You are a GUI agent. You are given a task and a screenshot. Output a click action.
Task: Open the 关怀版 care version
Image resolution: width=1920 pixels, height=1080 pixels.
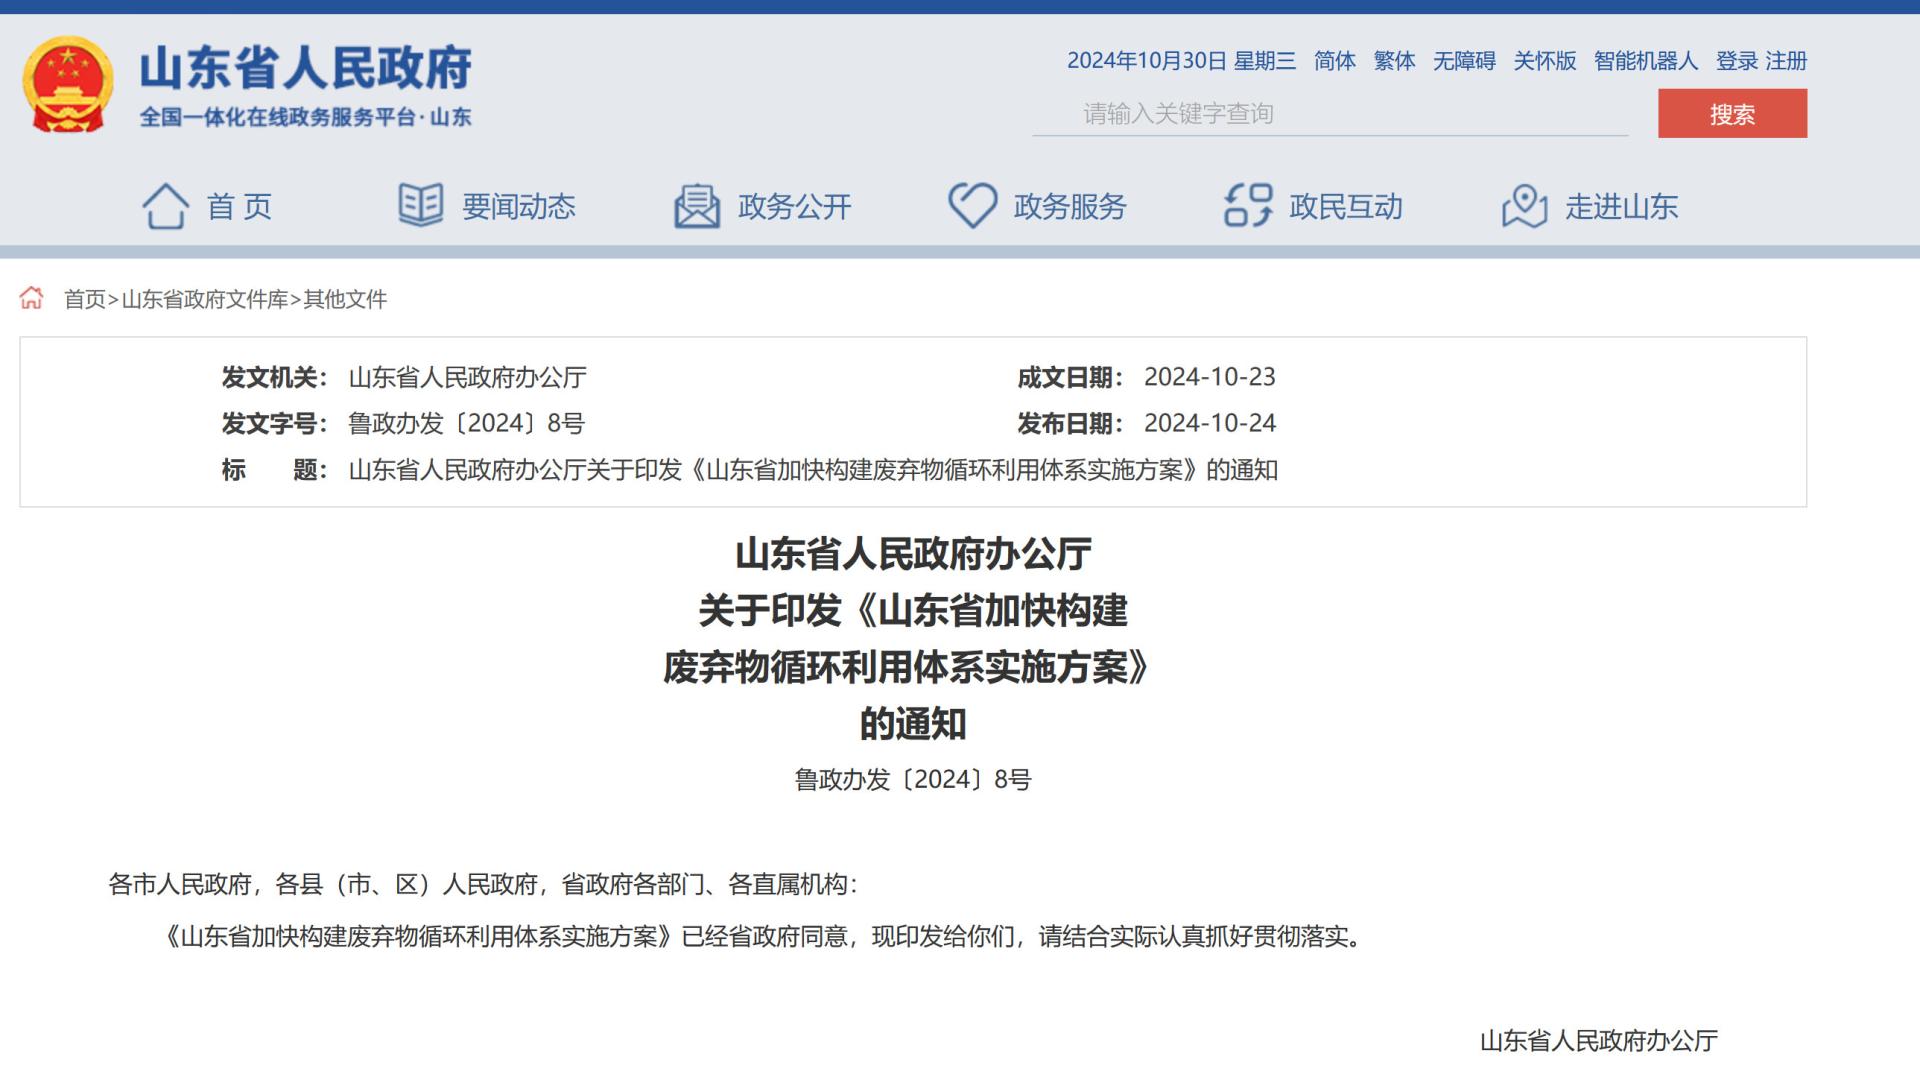pos(1544,61)
